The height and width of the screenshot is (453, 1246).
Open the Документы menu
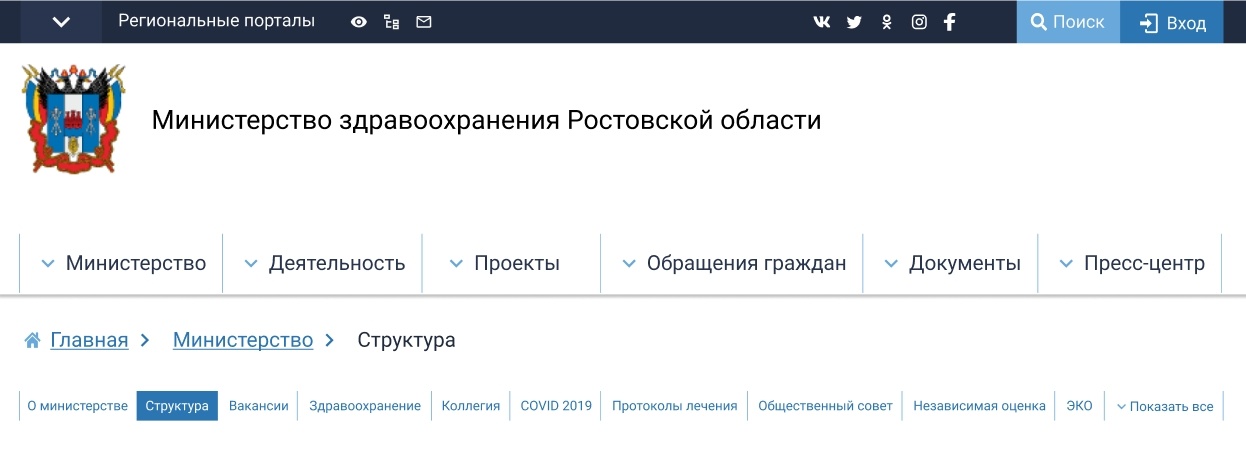951,264
